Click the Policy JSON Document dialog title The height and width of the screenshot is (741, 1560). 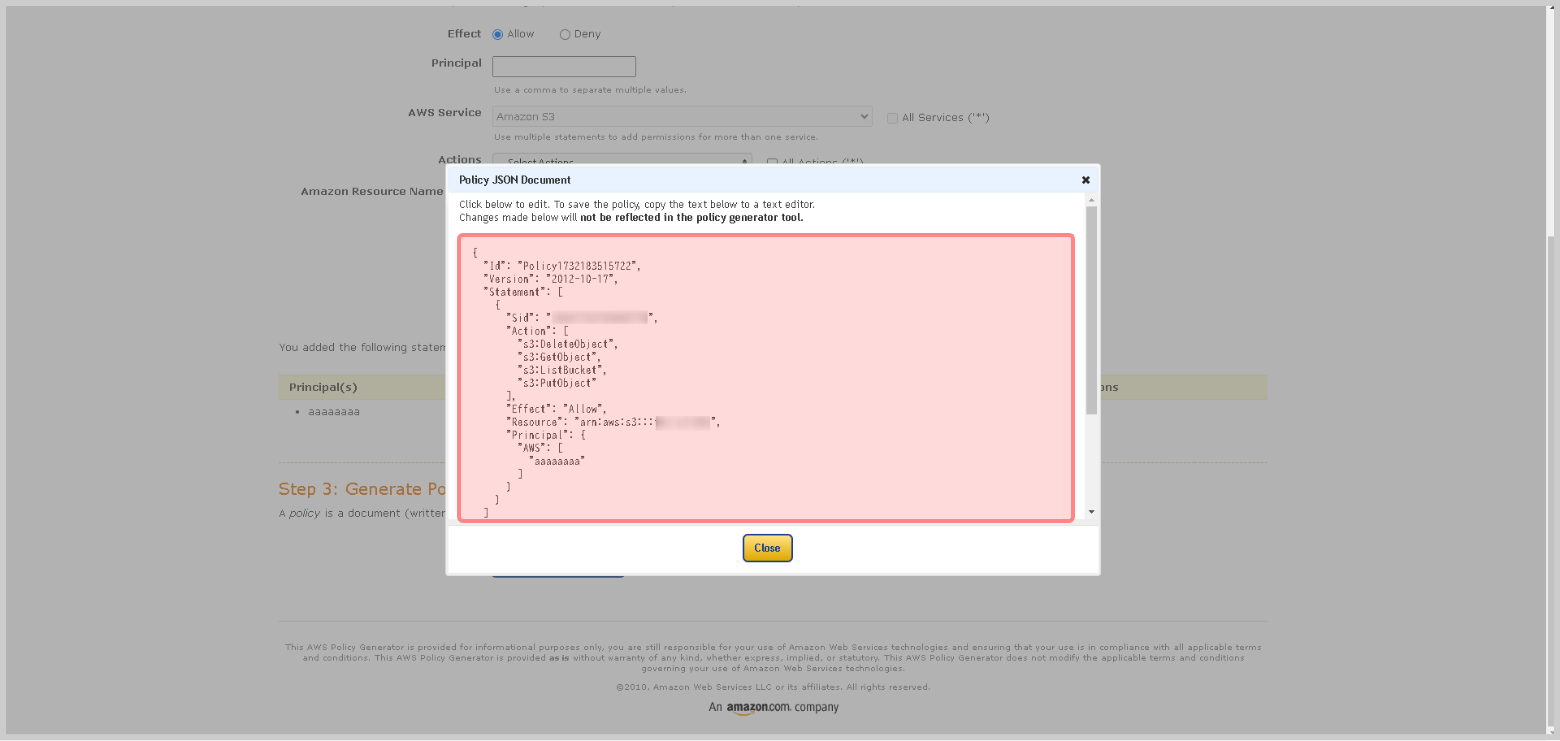coord(515,180)
